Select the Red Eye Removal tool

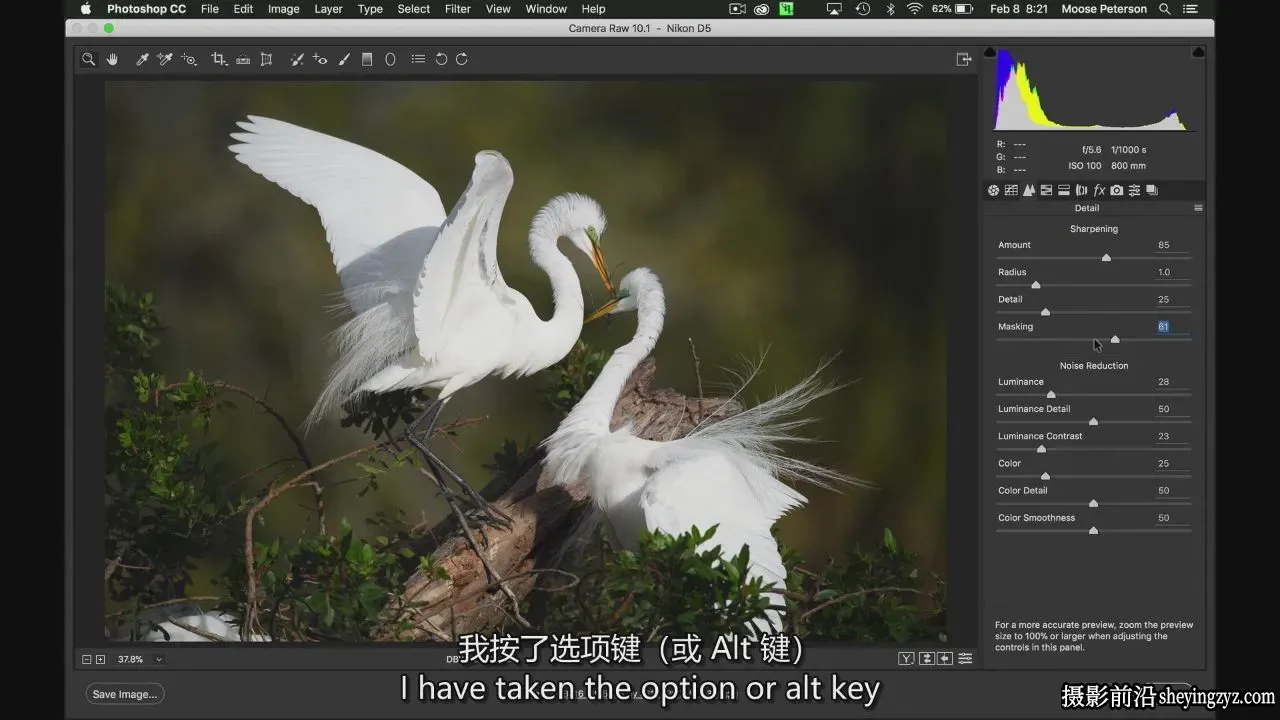(320, 59)
